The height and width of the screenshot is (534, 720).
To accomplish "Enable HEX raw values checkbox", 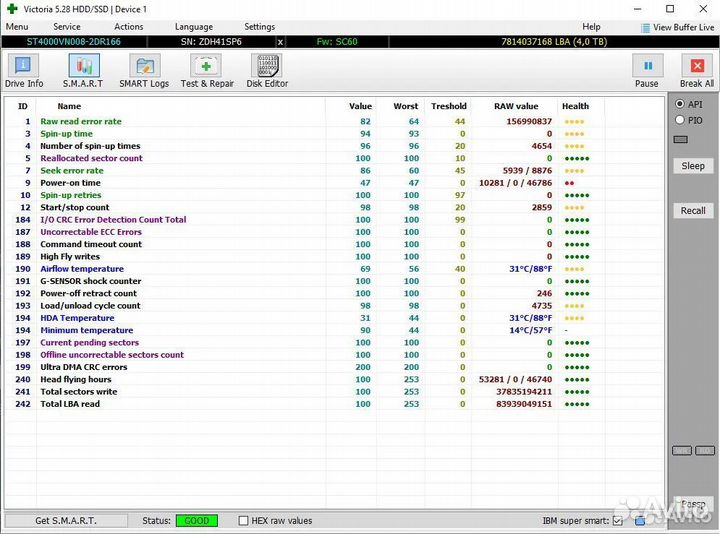I will (244, 521).
